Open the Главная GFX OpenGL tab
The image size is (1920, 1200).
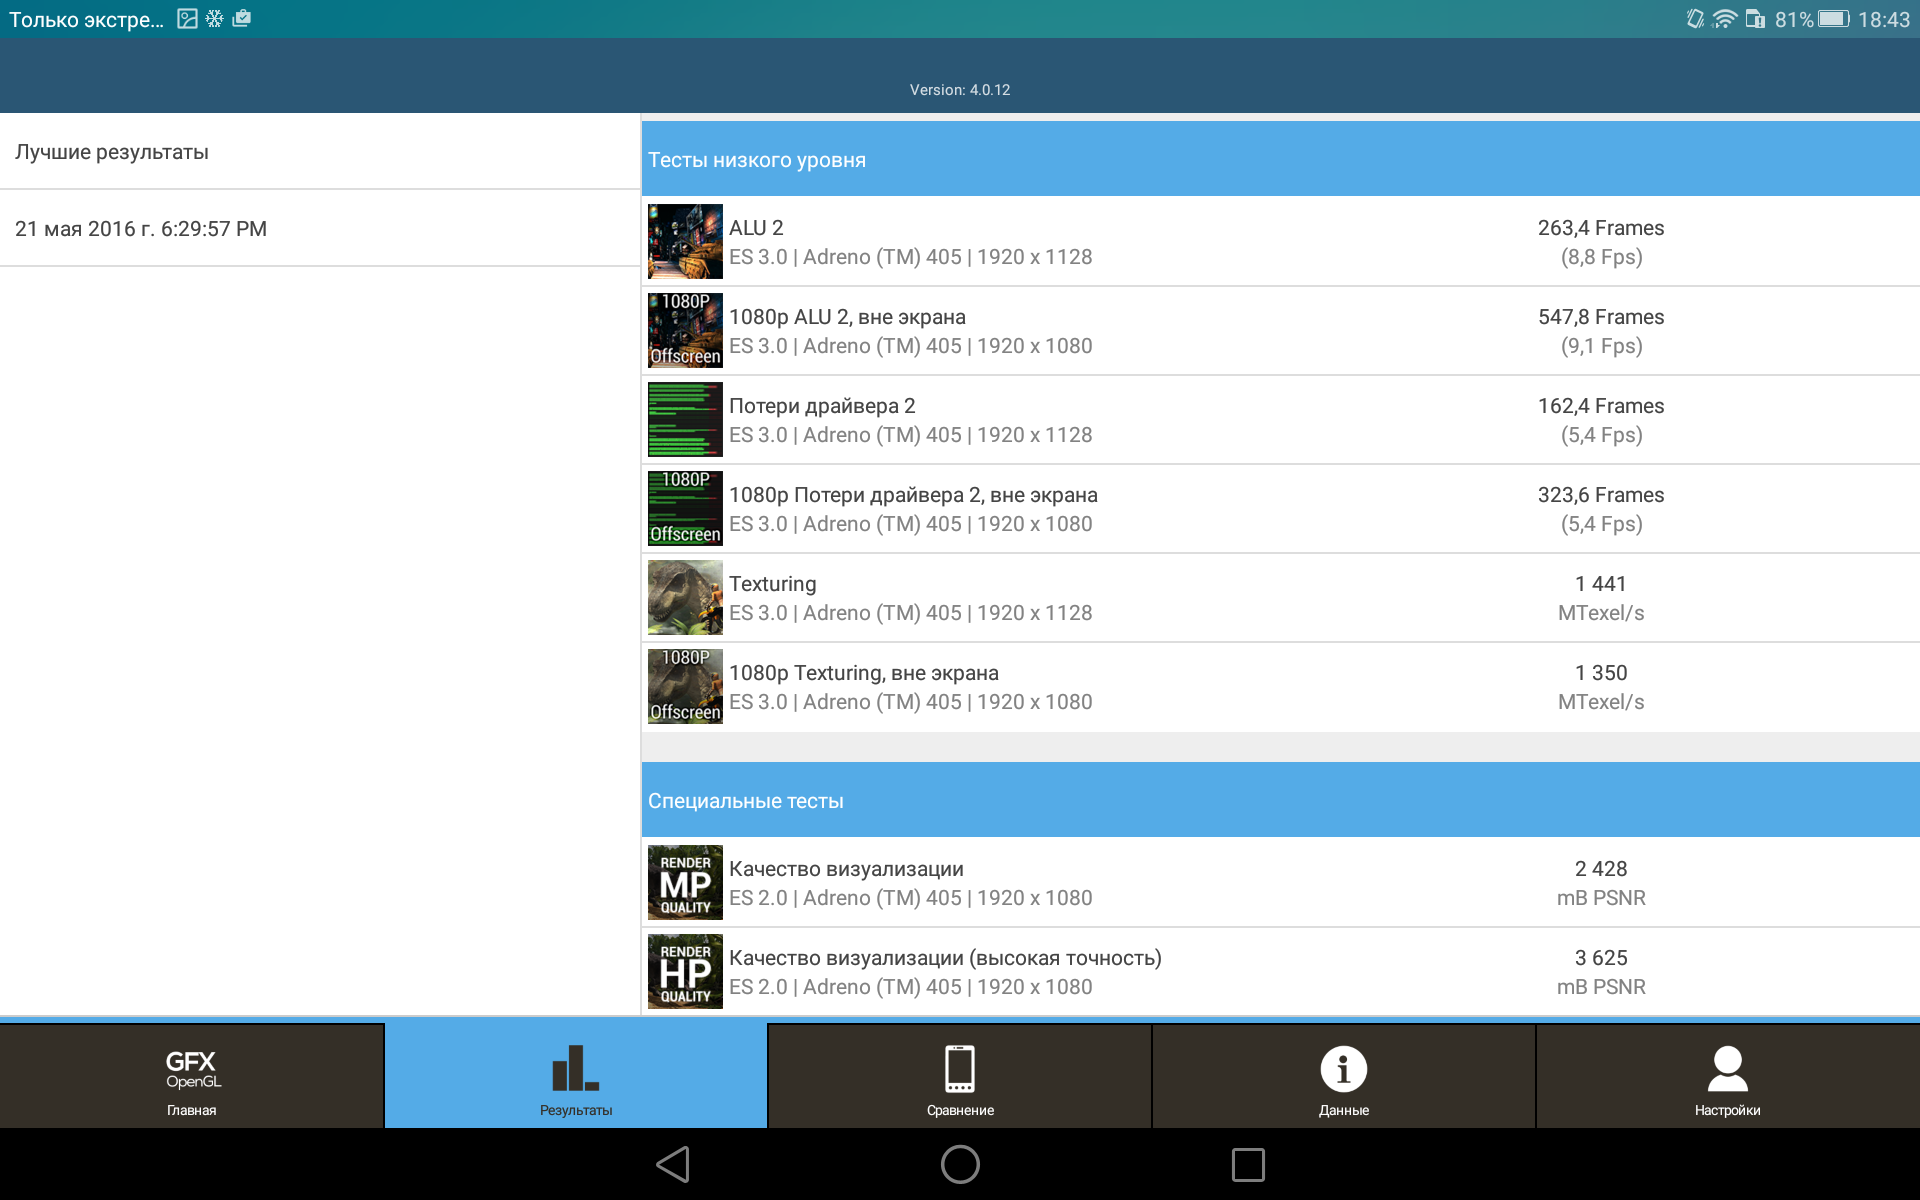point(191,1076)
